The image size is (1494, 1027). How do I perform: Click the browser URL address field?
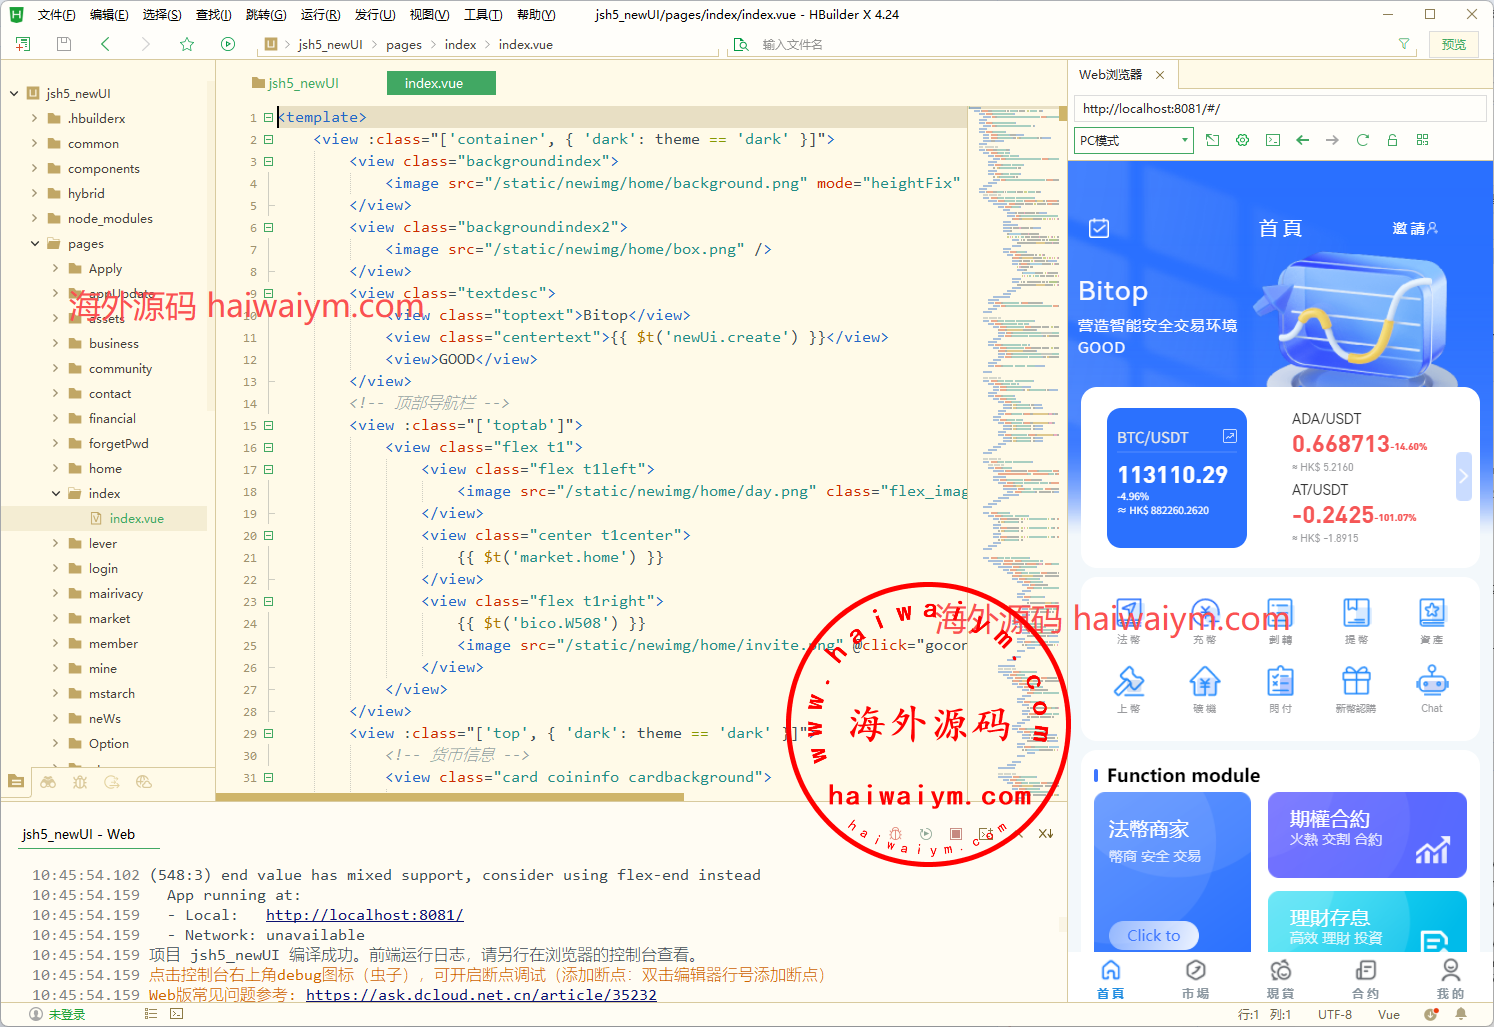(1278, 109)
